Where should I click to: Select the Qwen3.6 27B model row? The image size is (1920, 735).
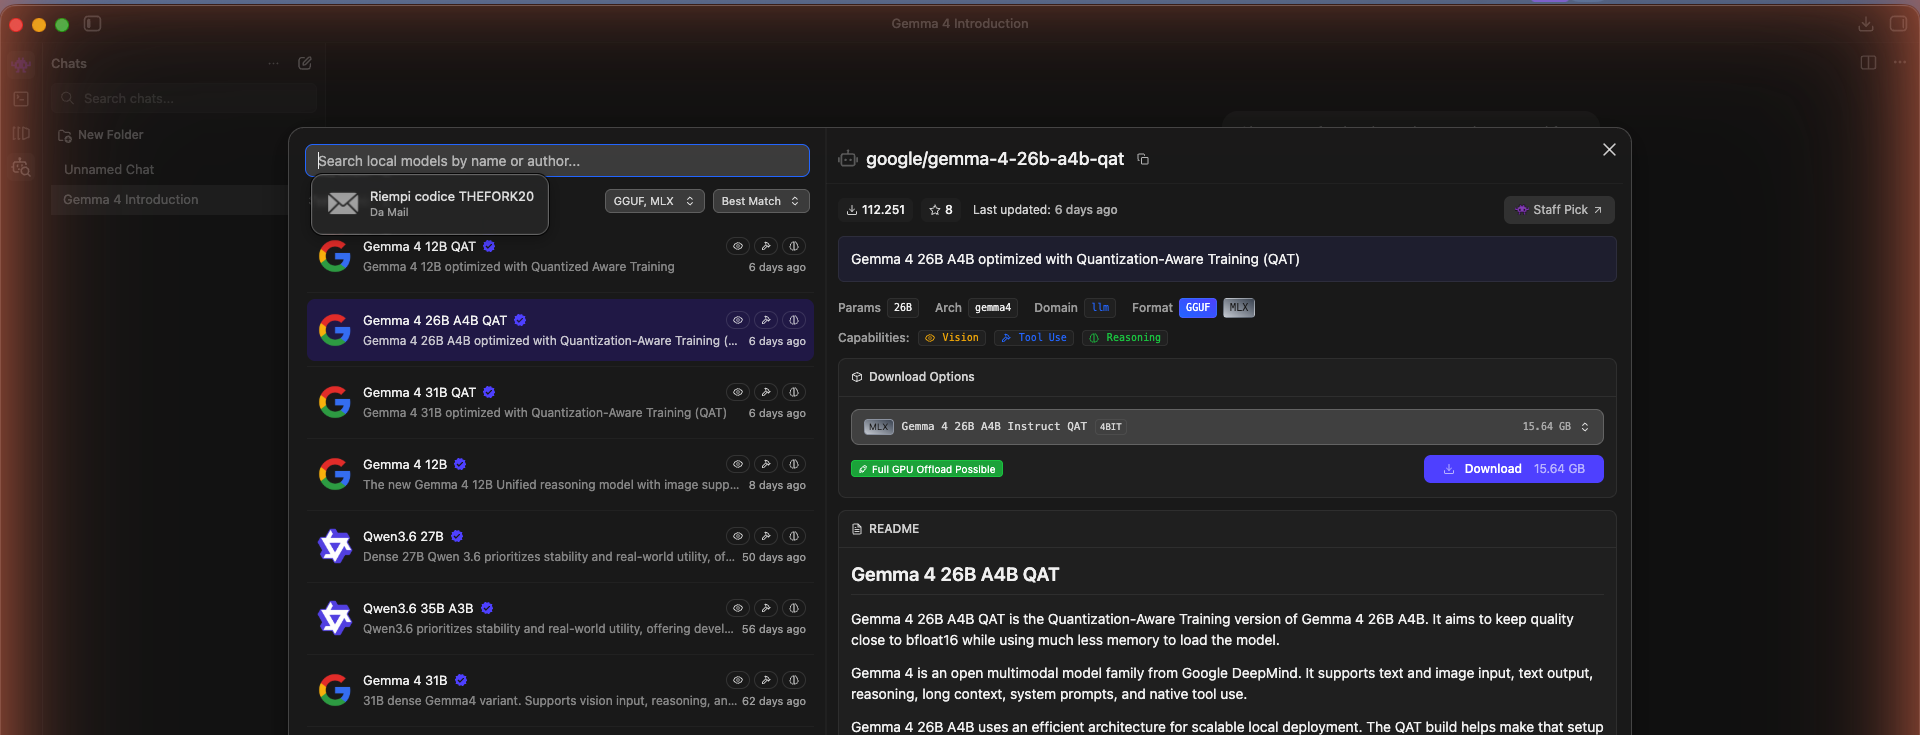560,546
